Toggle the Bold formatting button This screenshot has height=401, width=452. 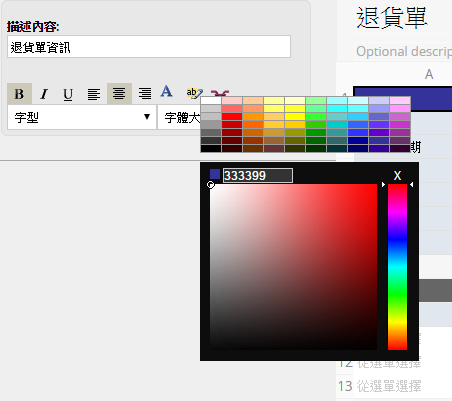pos(19,94)
